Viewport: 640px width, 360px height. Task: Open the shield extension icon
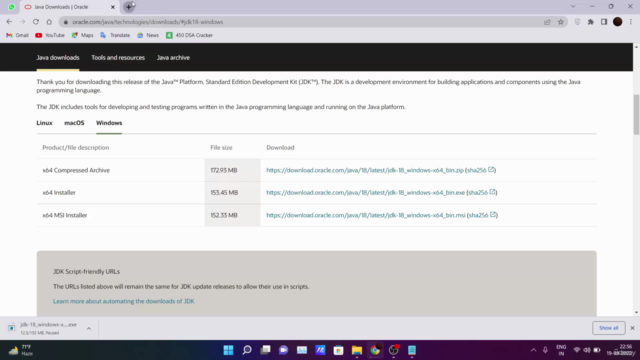(x=577, y=22)
